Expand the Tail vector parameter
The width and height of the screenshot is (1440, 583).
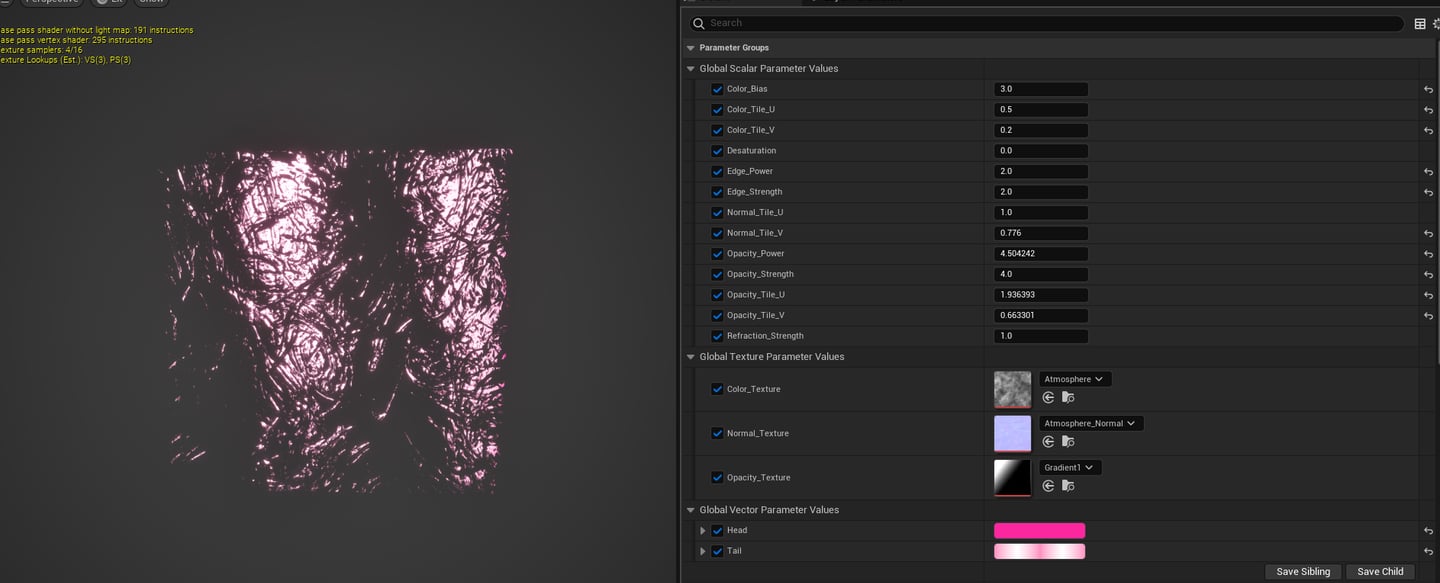(703, 551)
